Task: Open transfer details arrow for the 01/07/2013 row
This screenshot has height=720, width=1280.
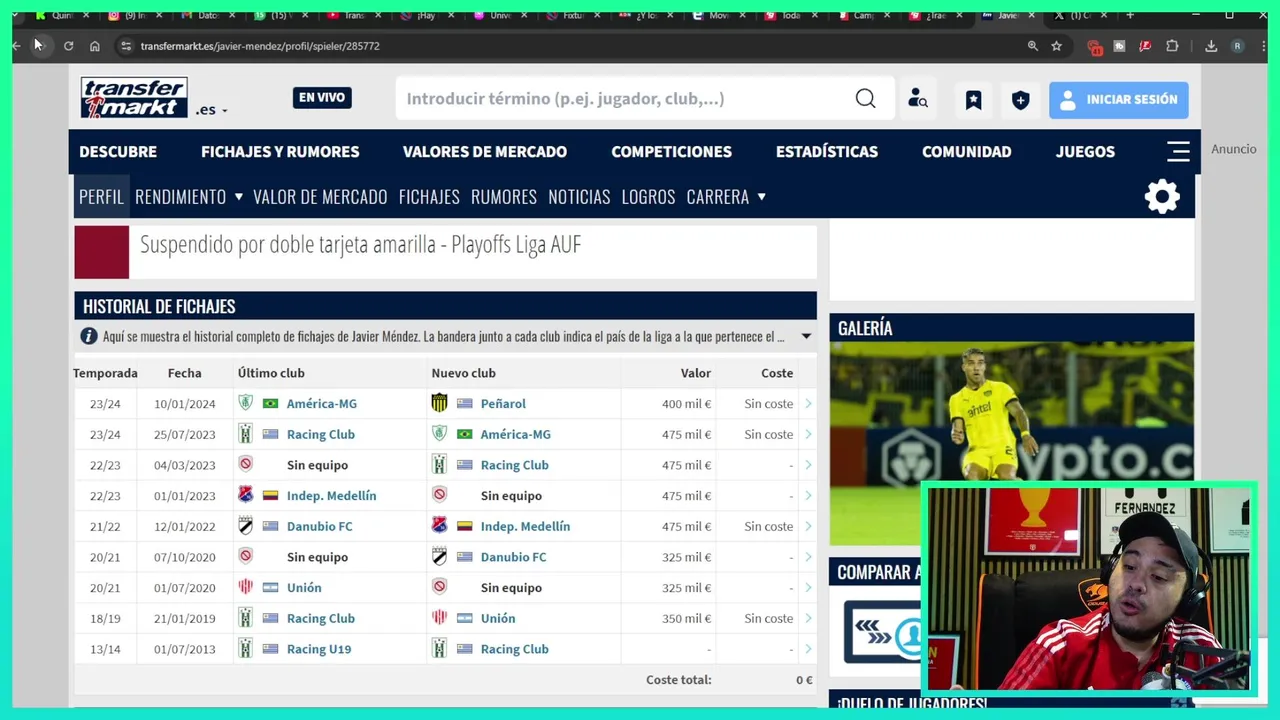Action: [x=808, y=649]
